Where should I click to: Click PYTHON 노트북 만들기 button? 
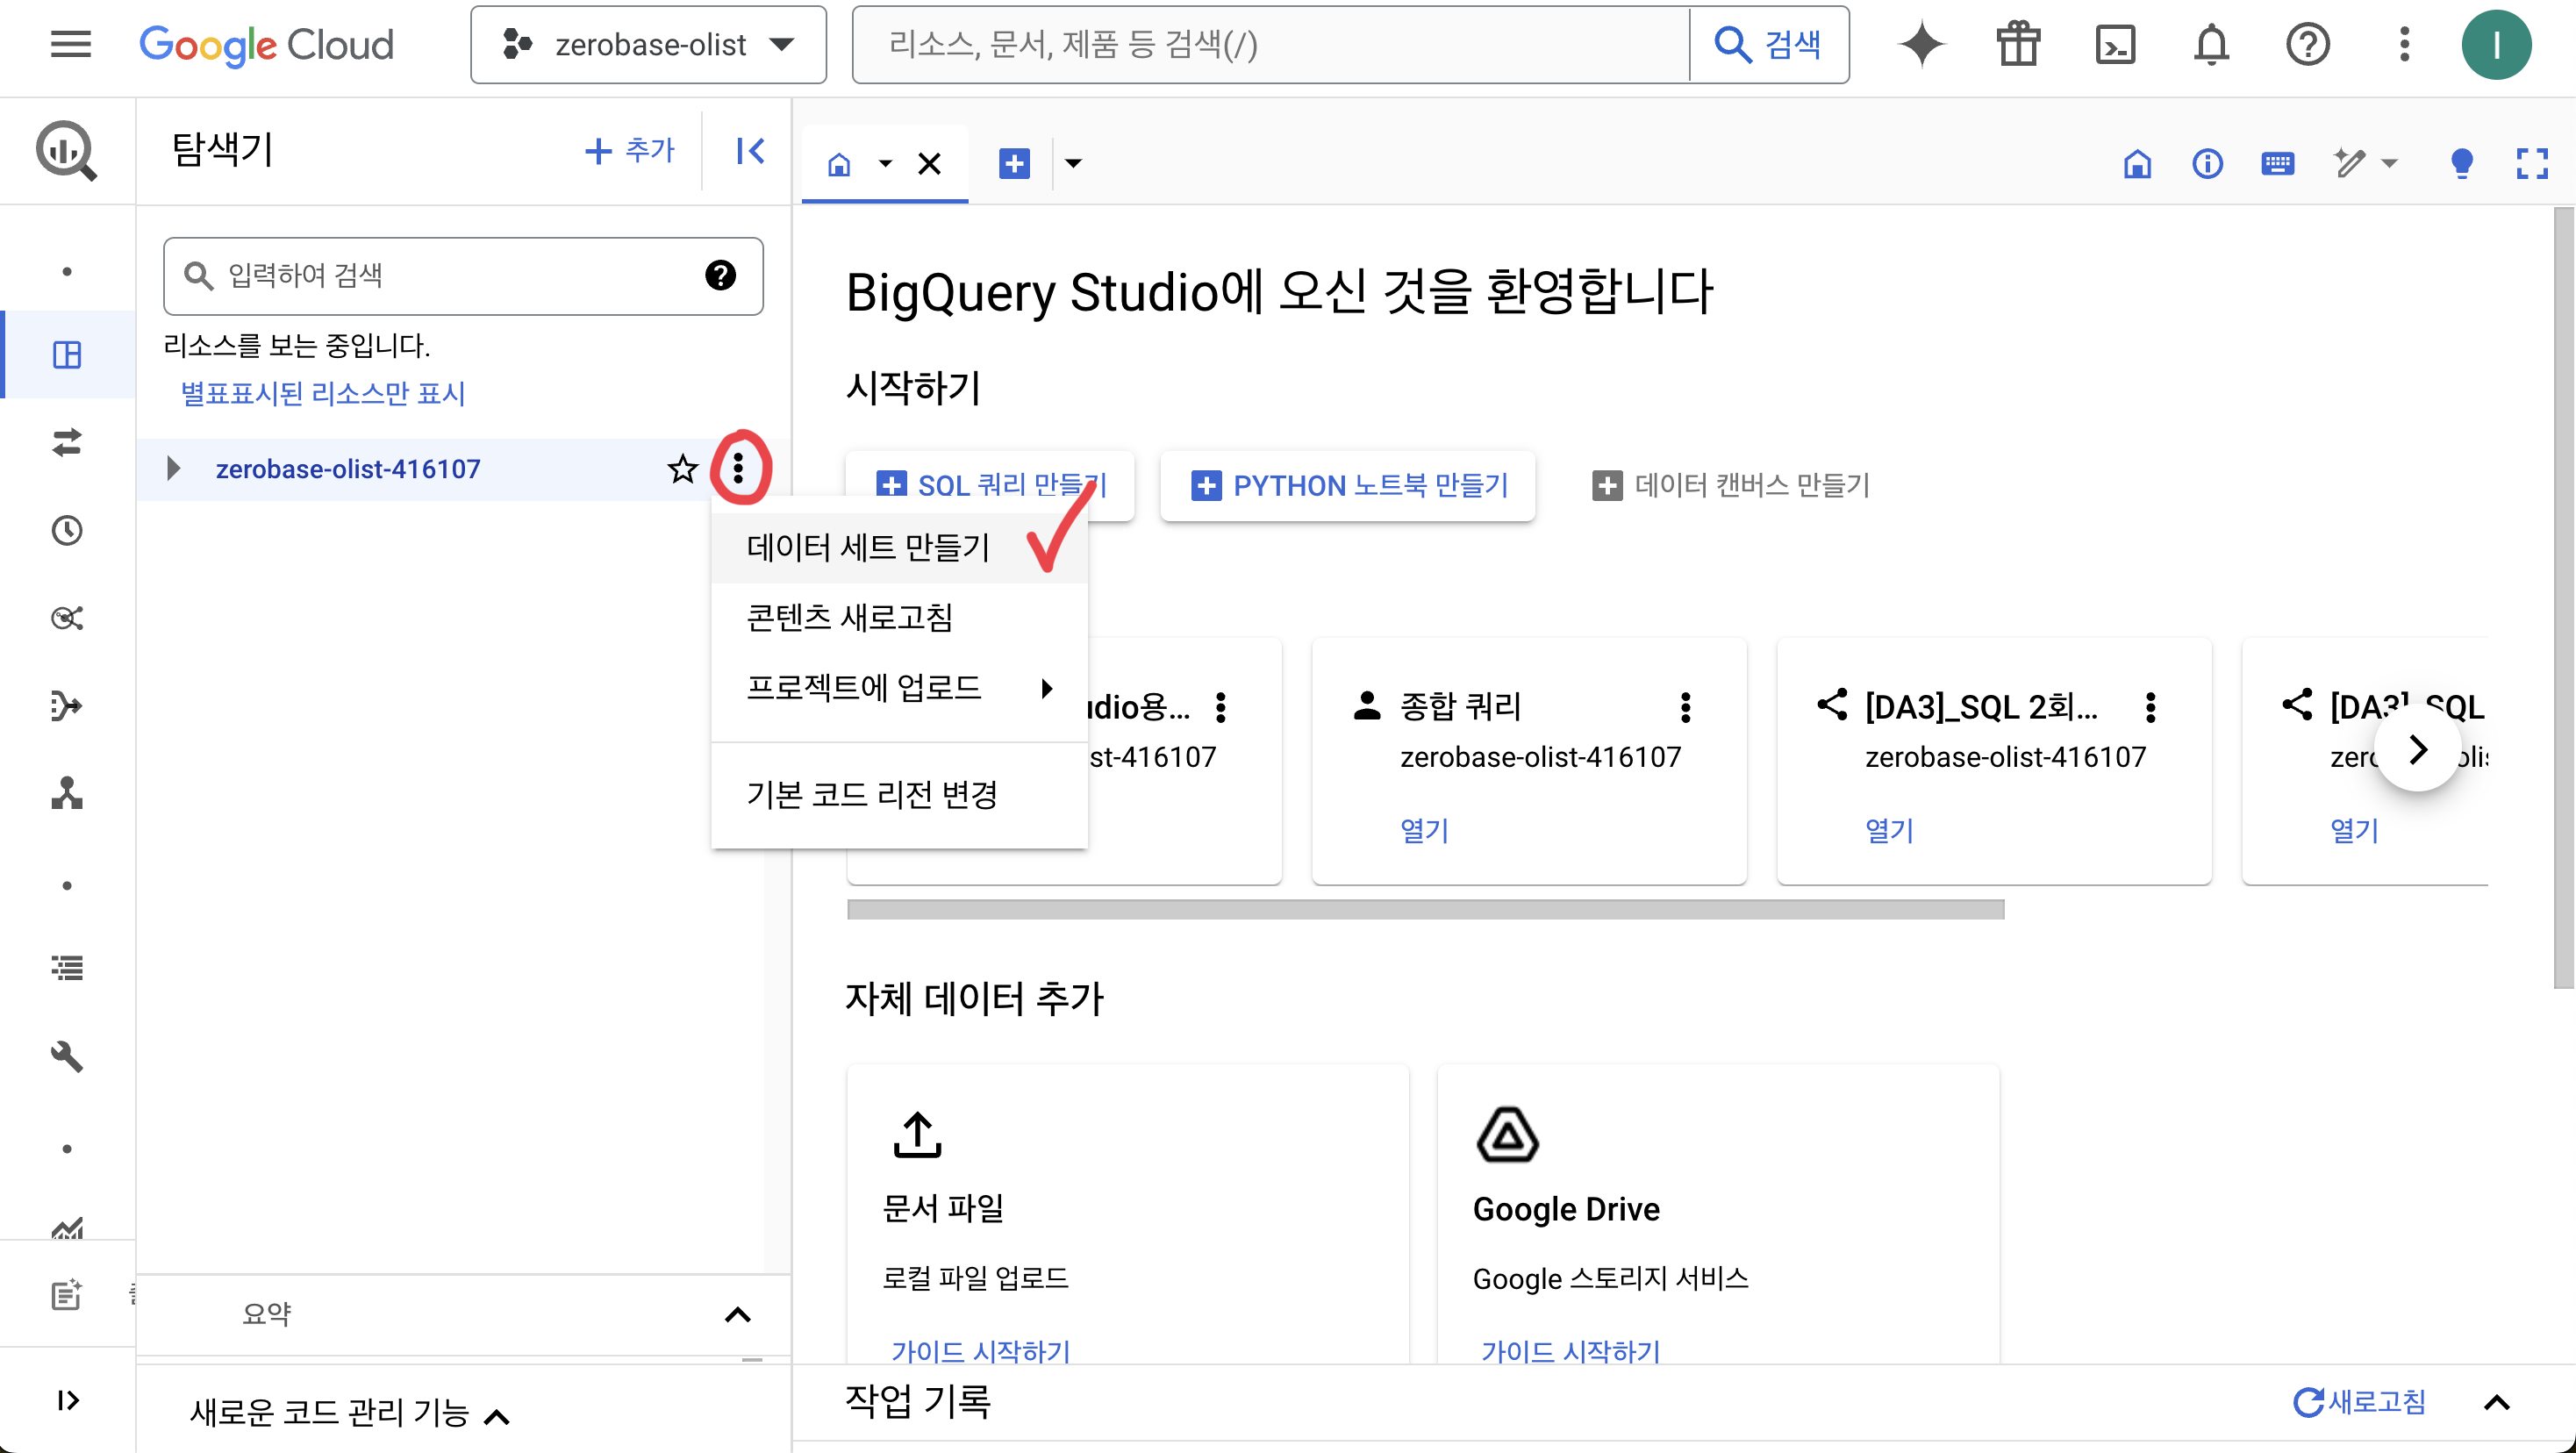[x=1348, y=486]
